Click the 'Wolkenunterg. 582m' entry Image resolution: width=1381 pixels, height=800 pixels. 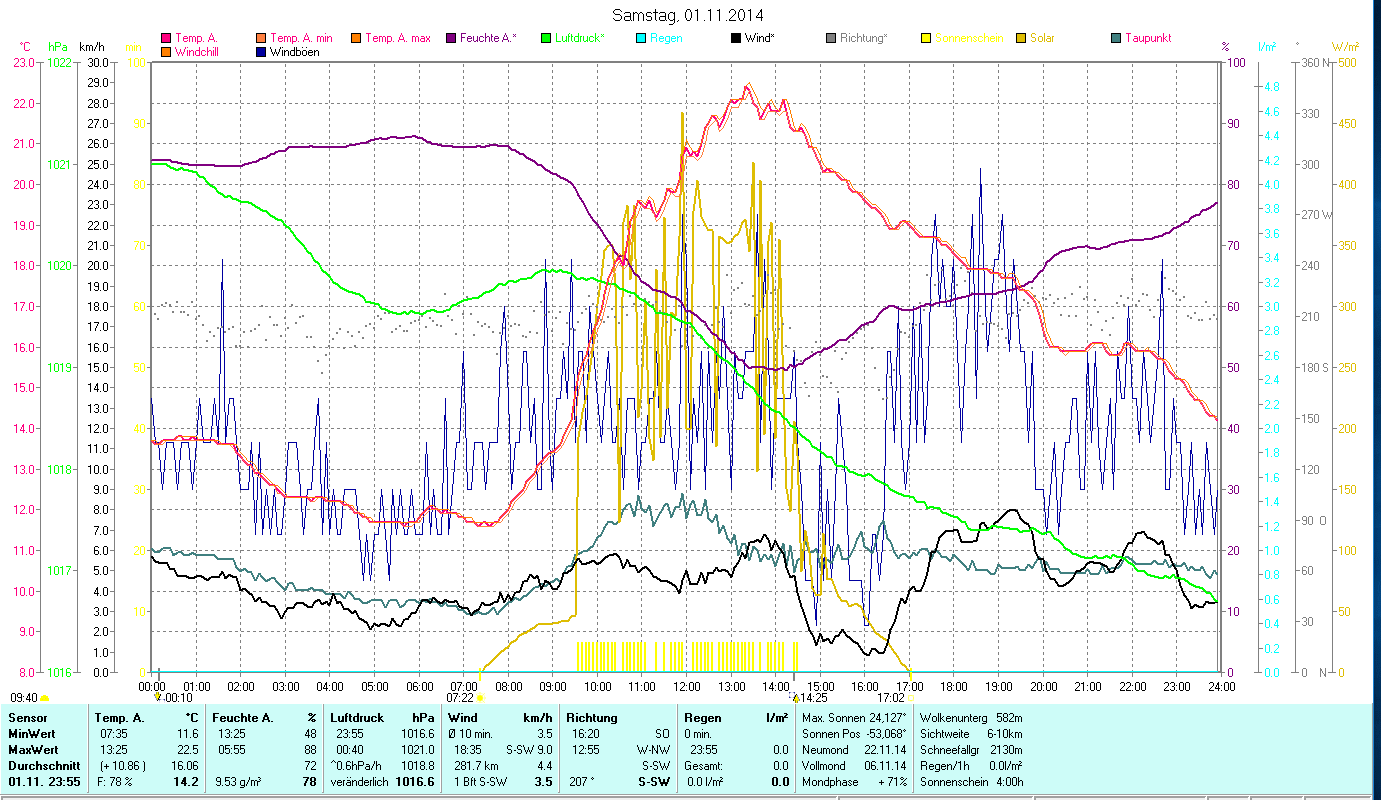point(970,718)
